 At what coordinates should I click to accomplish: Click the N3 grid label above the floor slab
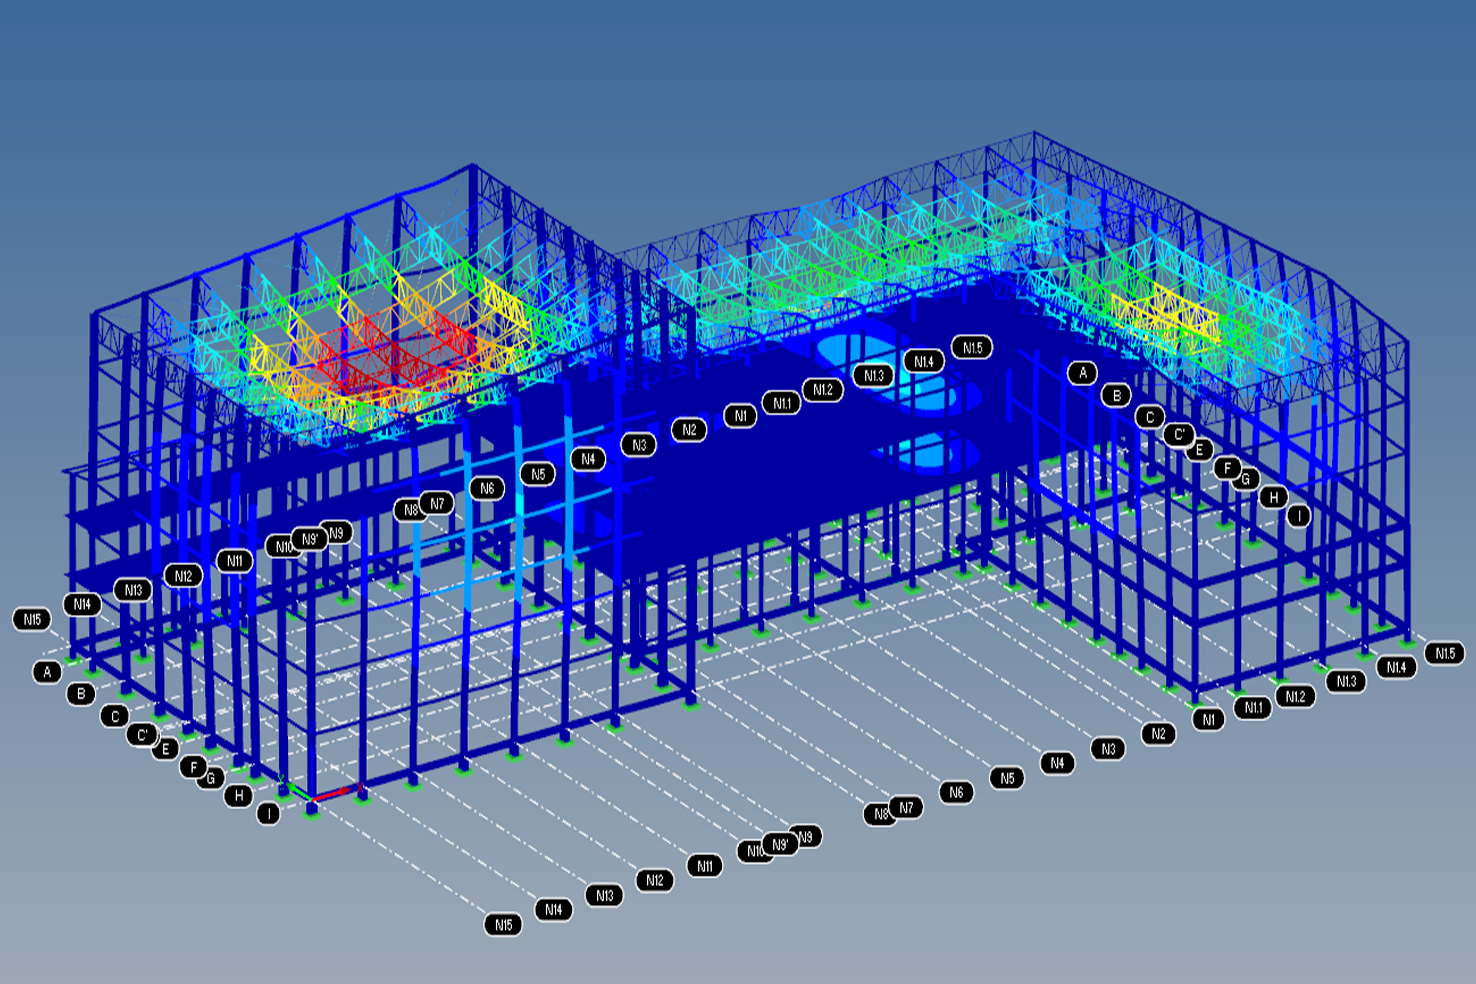[639, 445]
